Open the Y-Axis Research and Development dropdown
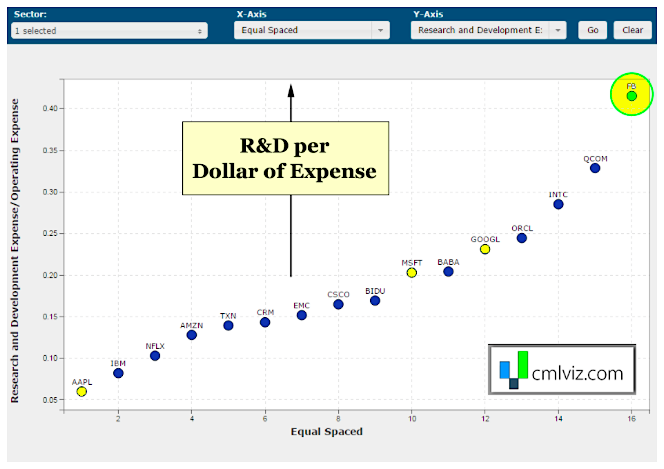Viewport: 664px width, 469px height. click(488, 30)
